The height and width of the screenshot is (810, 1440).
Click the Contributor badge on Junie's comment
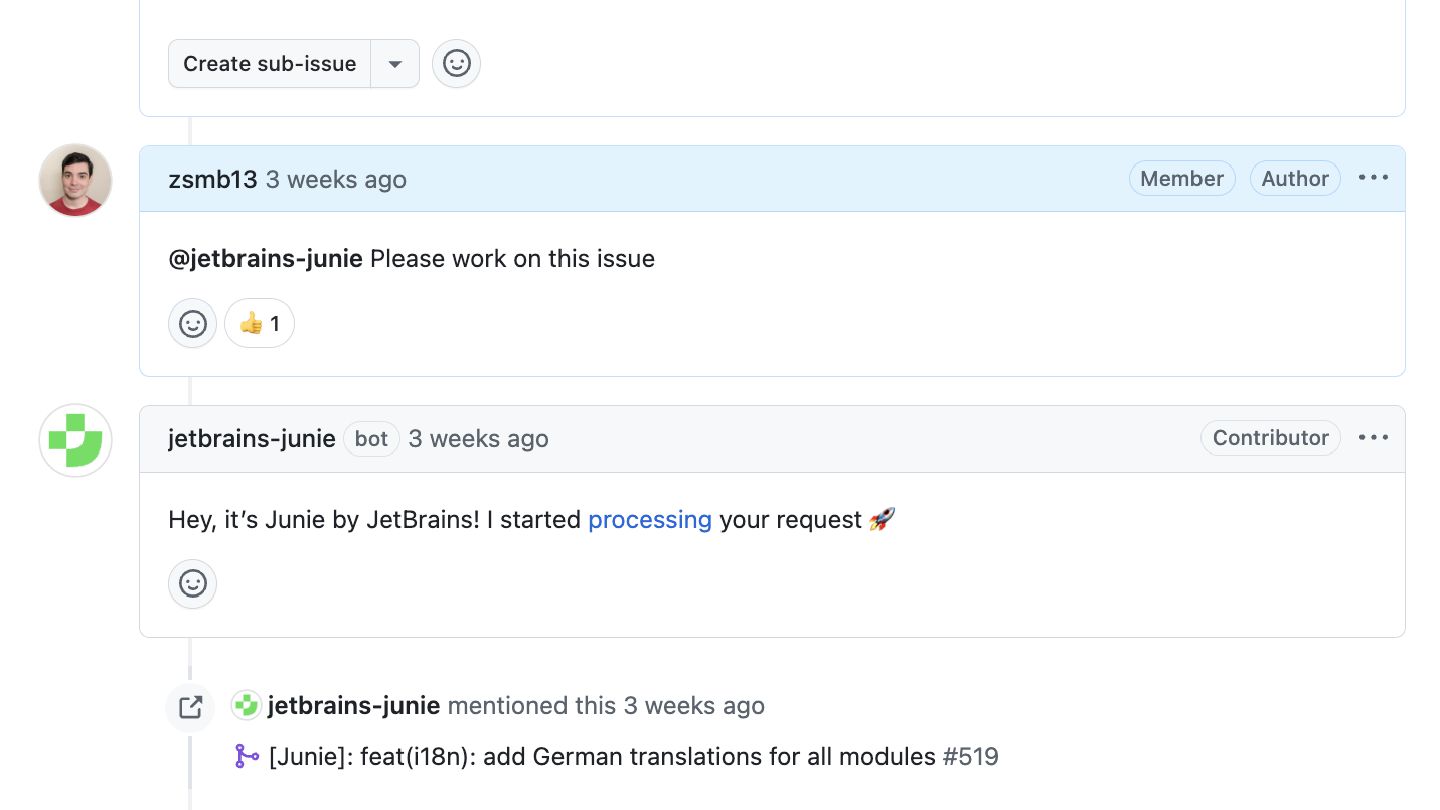click(x=1270, y=438)
